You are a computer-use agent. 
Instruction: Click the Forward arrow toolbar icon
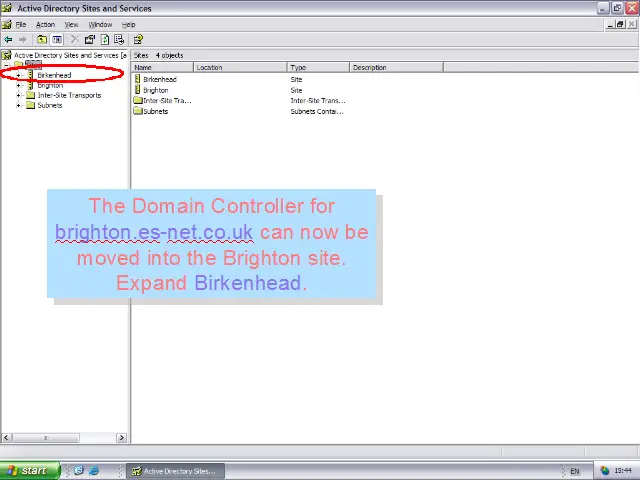(22, 40)
